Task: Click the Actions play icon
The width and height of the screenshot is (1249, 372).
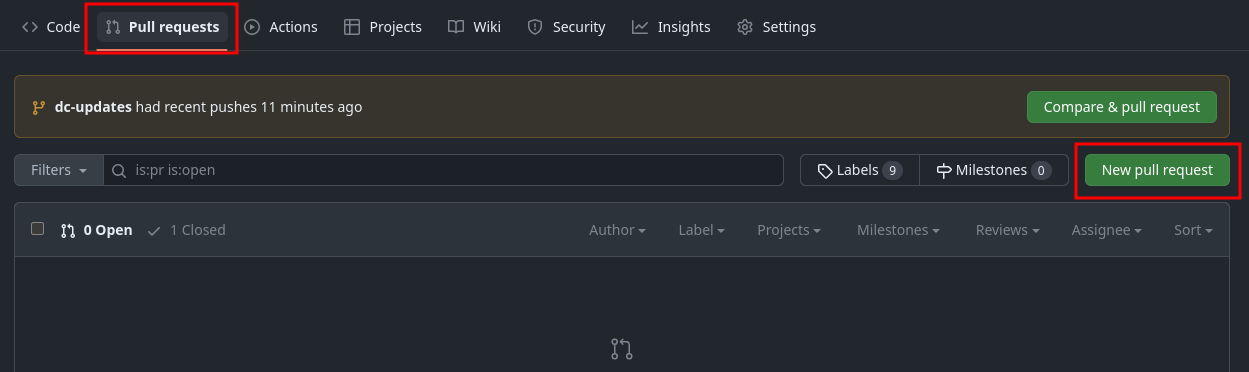Action: tap(252, 27)
